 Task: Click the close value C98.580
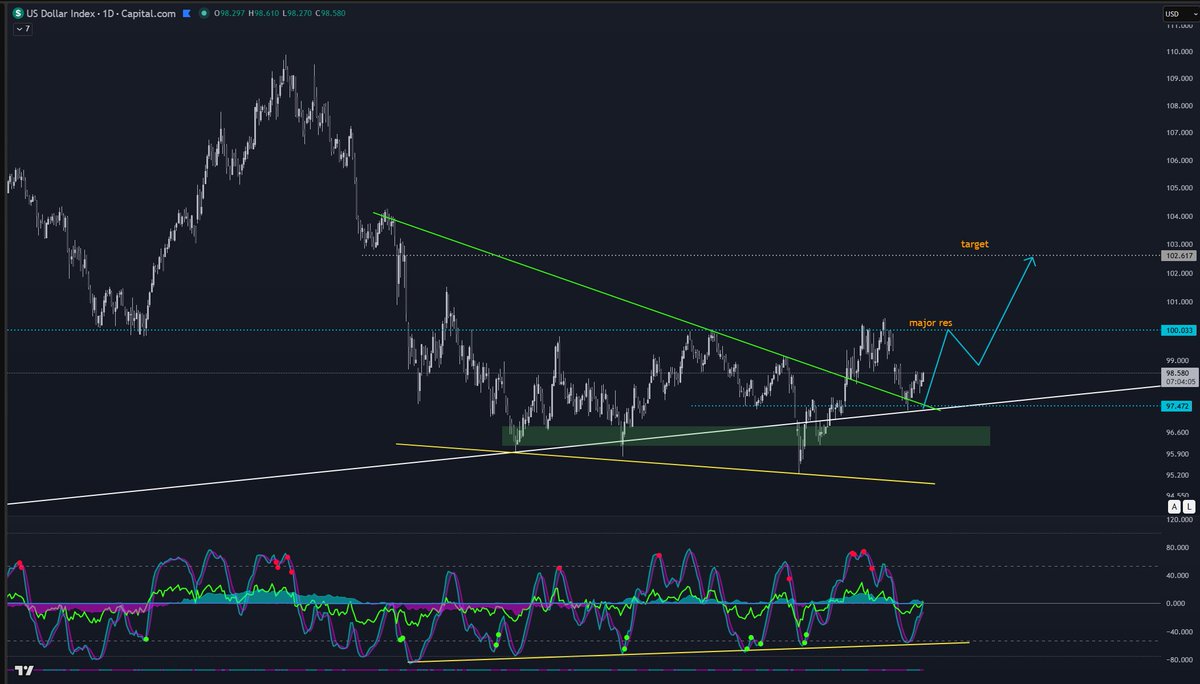(329, 13)
